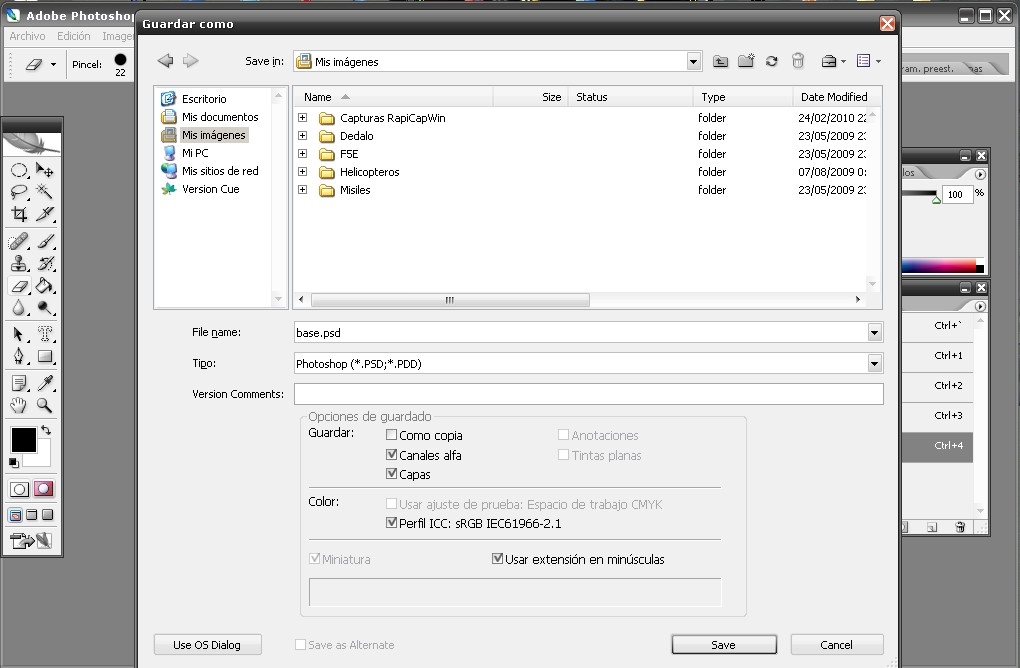Select the Clone Stamp tool
1020x668 pixels.
click(x=19, y=263)
